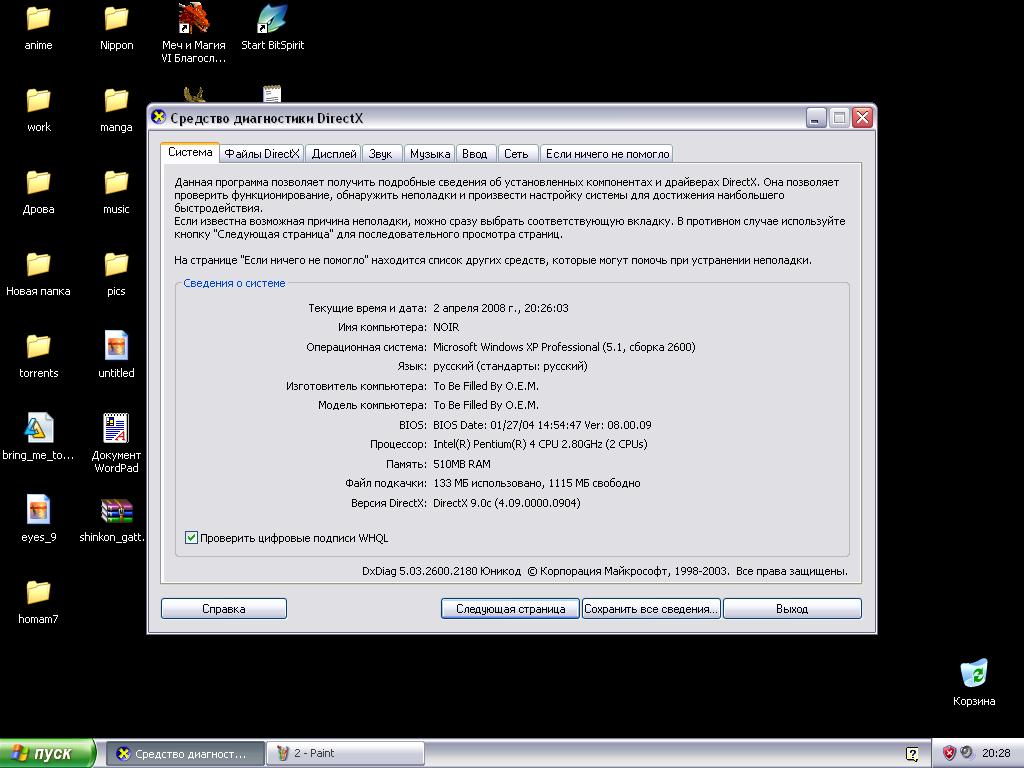Screen dimensions: 1024x768
Task: Open the shinkon_gatt WinRAR archive
Action: (116, 511)
